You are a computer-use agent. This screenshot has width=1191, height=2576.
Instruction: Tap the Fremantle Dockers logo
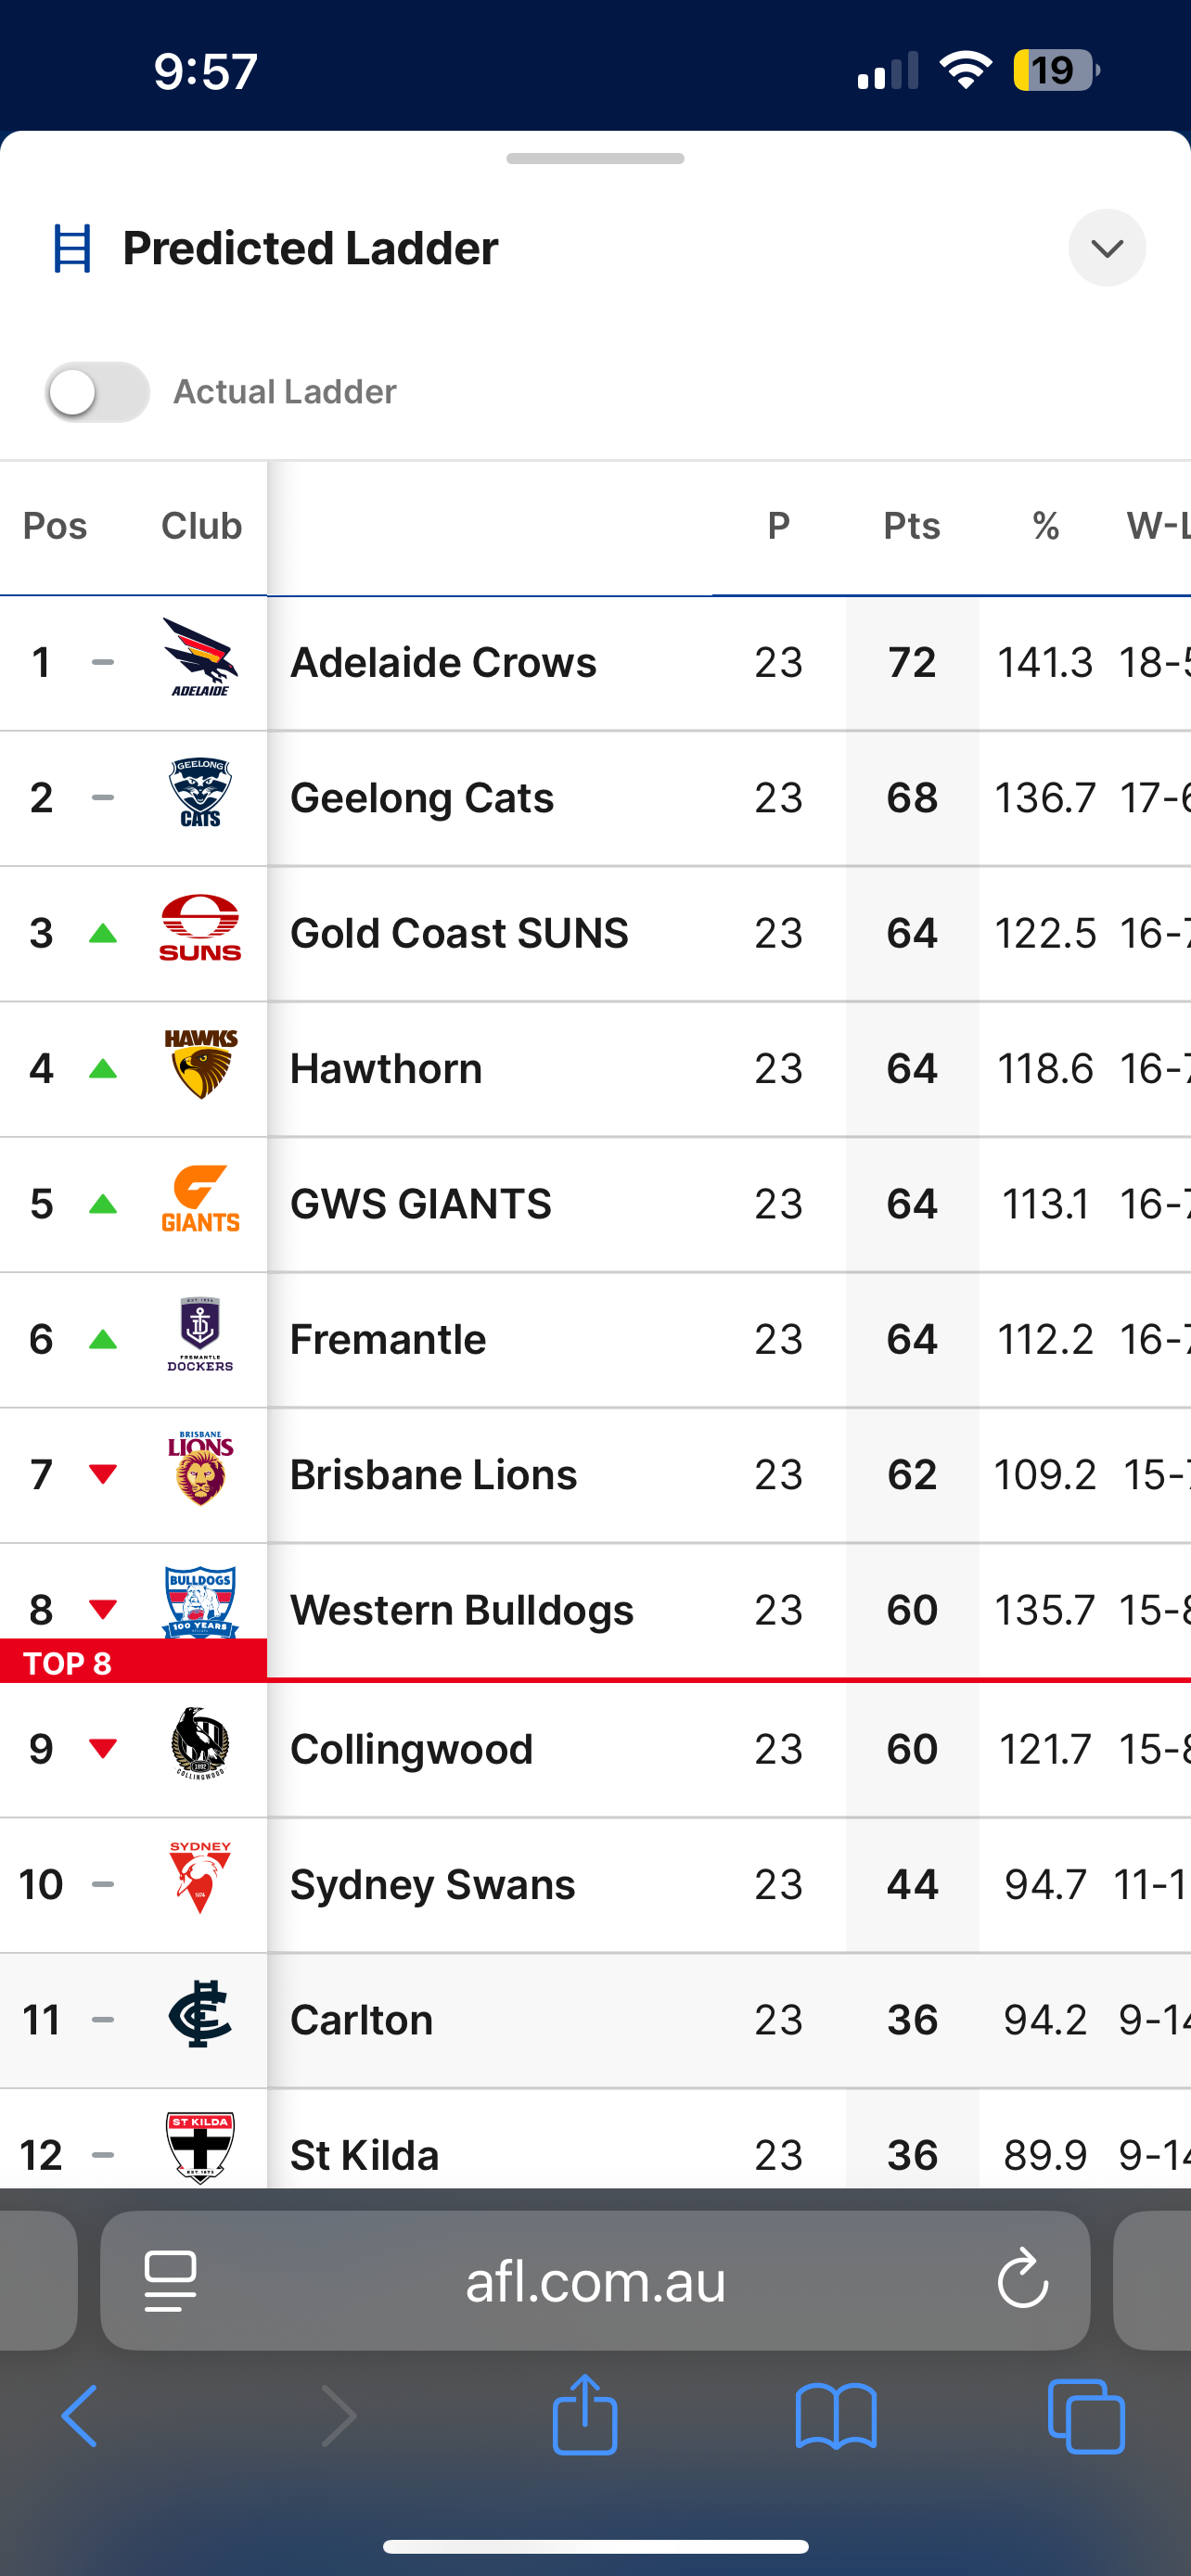200,1334
